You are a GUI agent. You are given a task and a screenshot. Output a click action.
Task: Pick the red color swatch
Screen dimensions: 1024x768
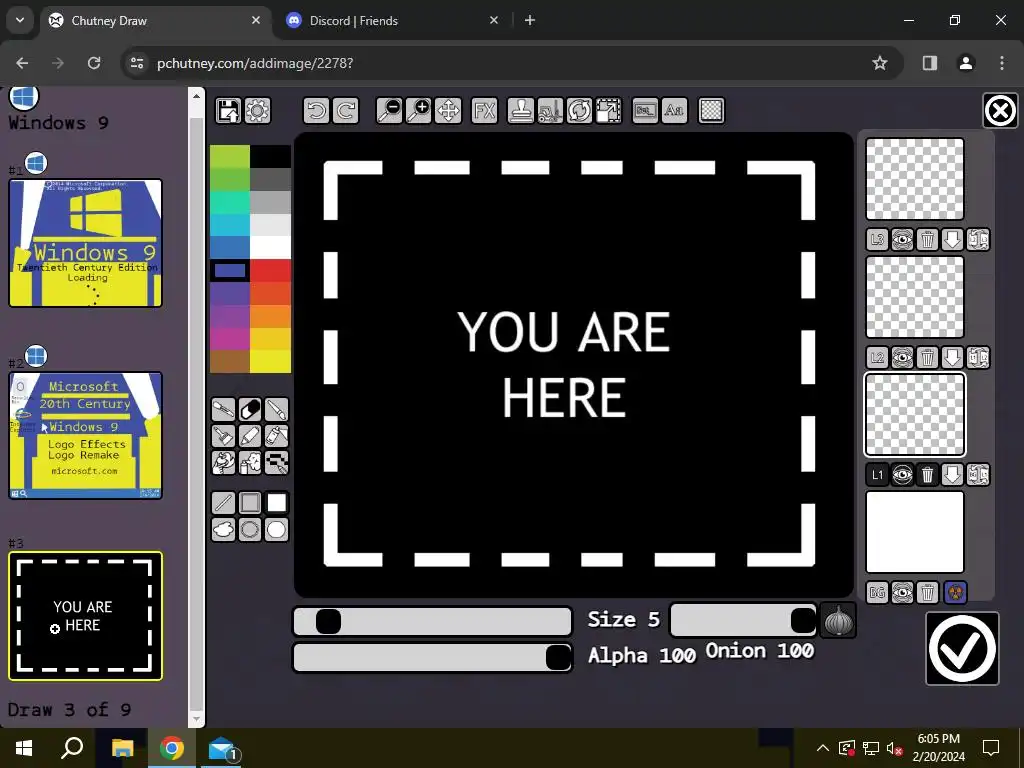click(270, 270)
